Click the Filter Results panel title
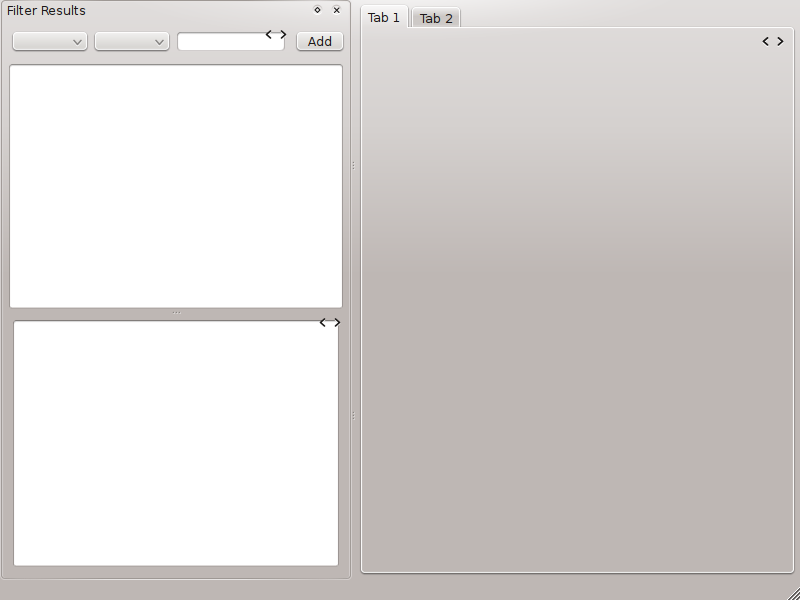The image size is (800, 600). point(47,10)
